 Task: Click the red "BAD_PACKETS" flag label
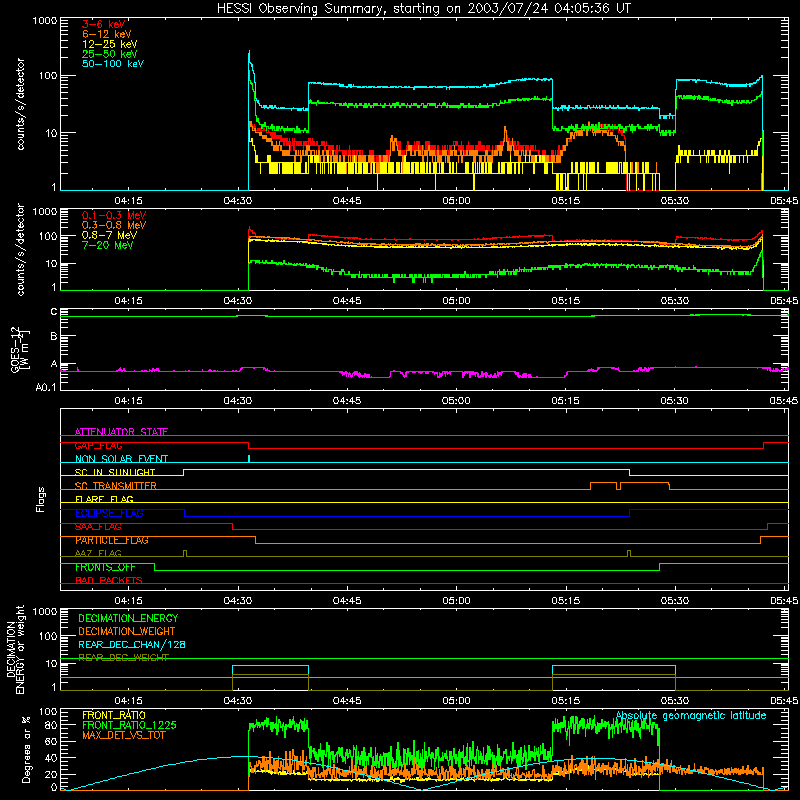coord(109,581)
